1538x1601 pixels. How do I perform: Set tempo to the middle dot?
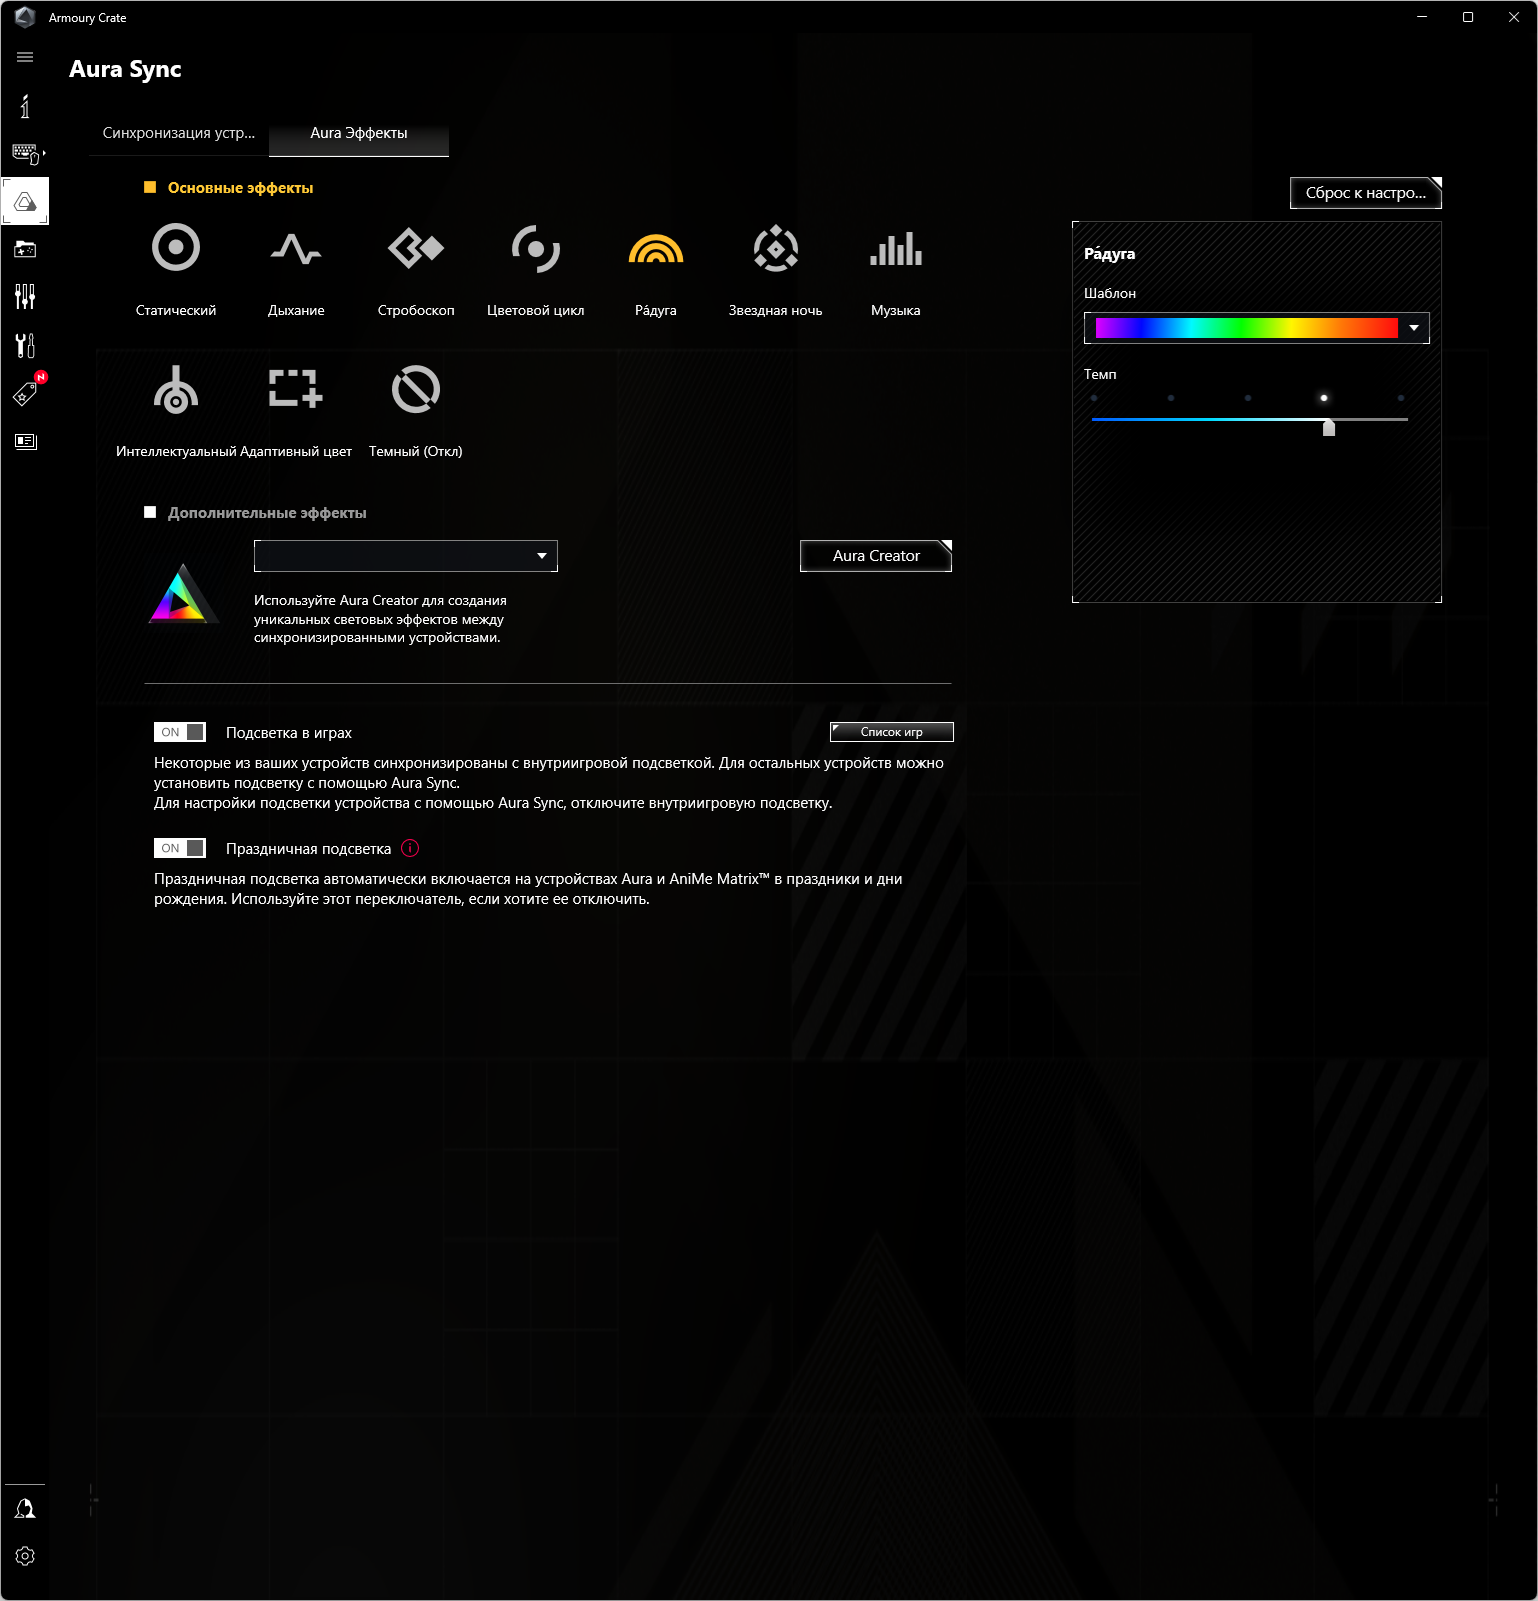point(1248,398)
